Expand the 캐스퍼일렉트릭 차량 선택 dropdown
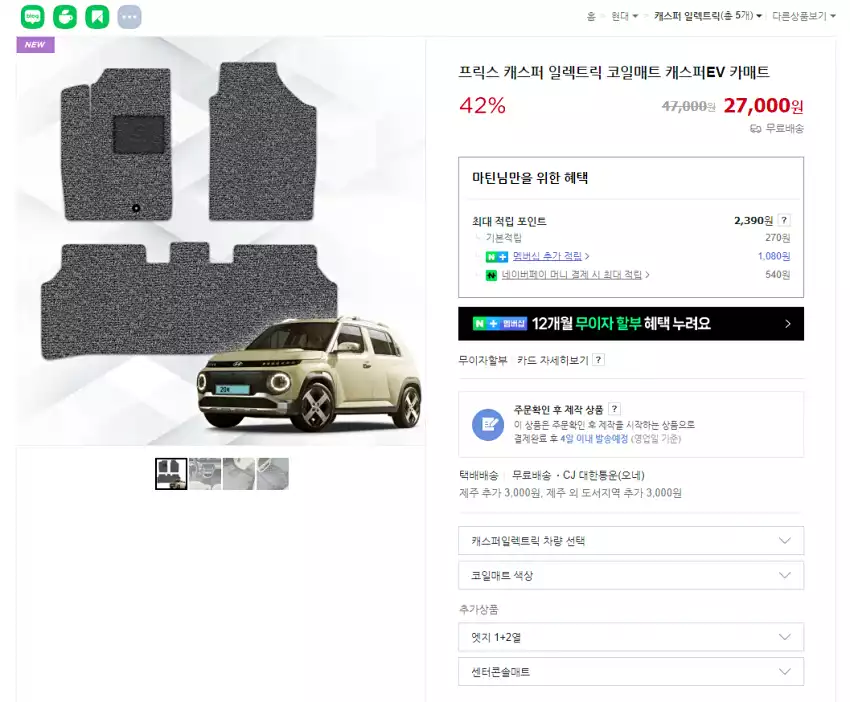 [x=630, y=540]
